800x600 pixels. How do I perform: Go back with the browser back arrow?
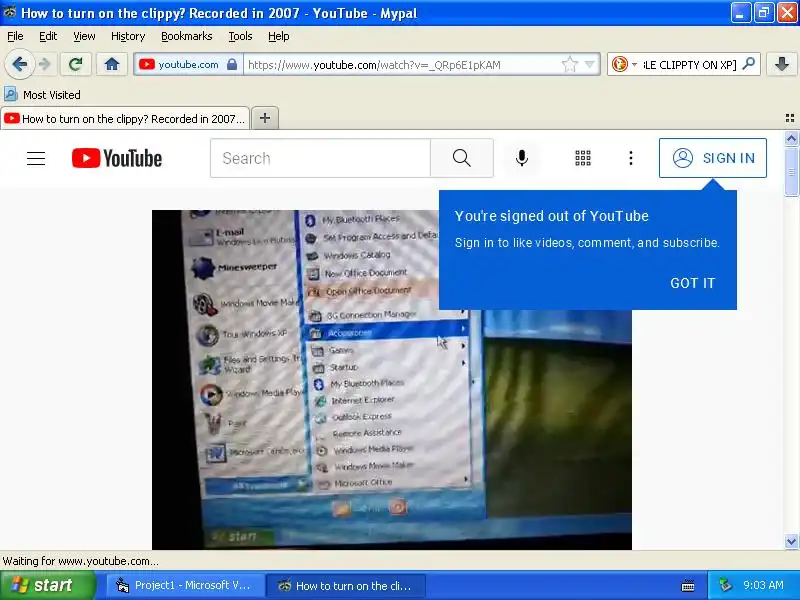pos(20,64)
